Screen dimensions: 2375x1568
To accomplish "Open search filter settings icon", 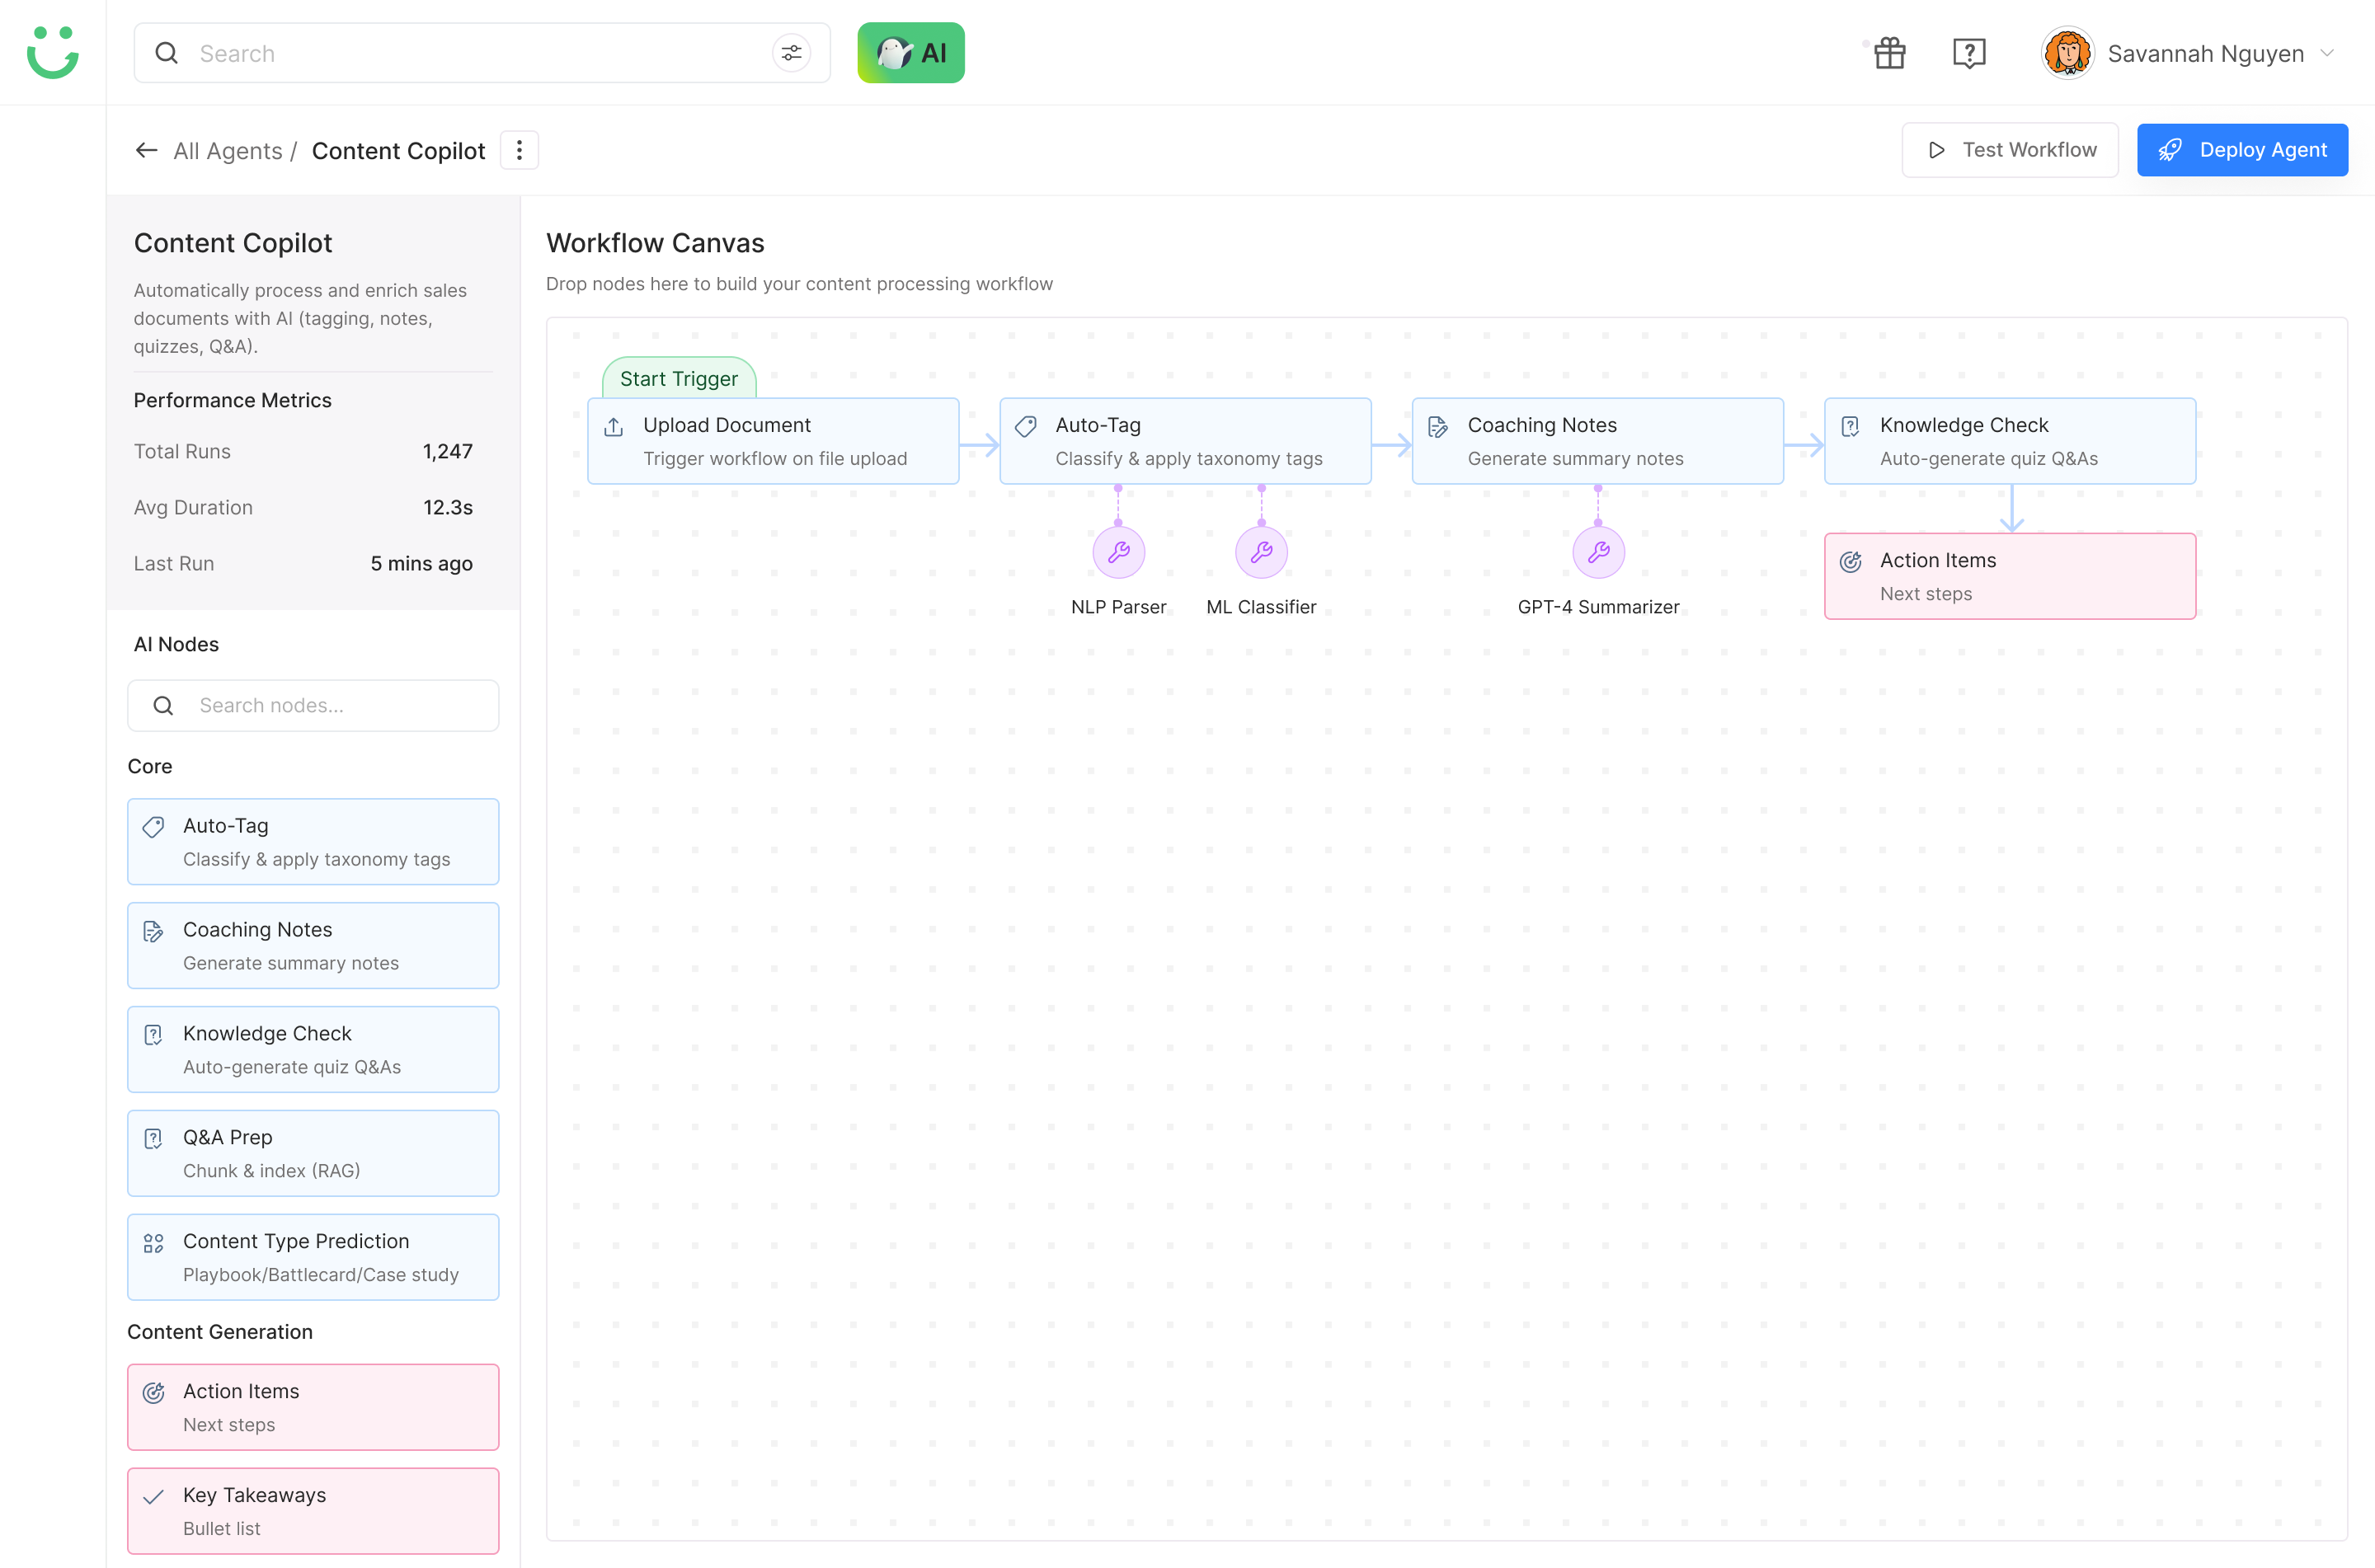I will click(x=791, y=53).
